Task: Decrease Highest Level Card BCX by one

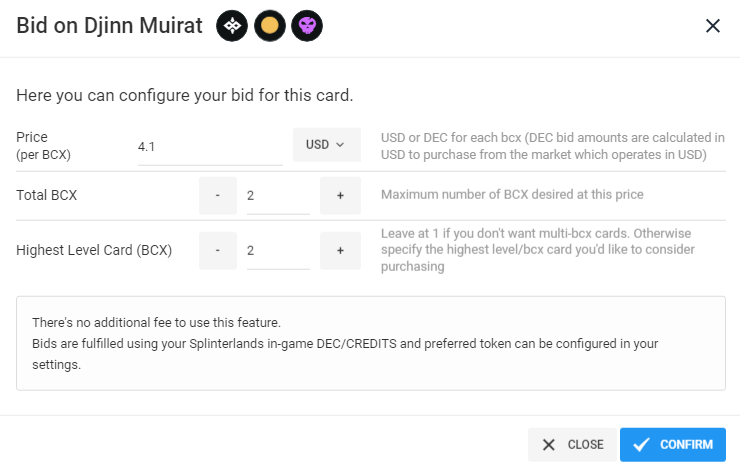Action: tap(218, 251)
